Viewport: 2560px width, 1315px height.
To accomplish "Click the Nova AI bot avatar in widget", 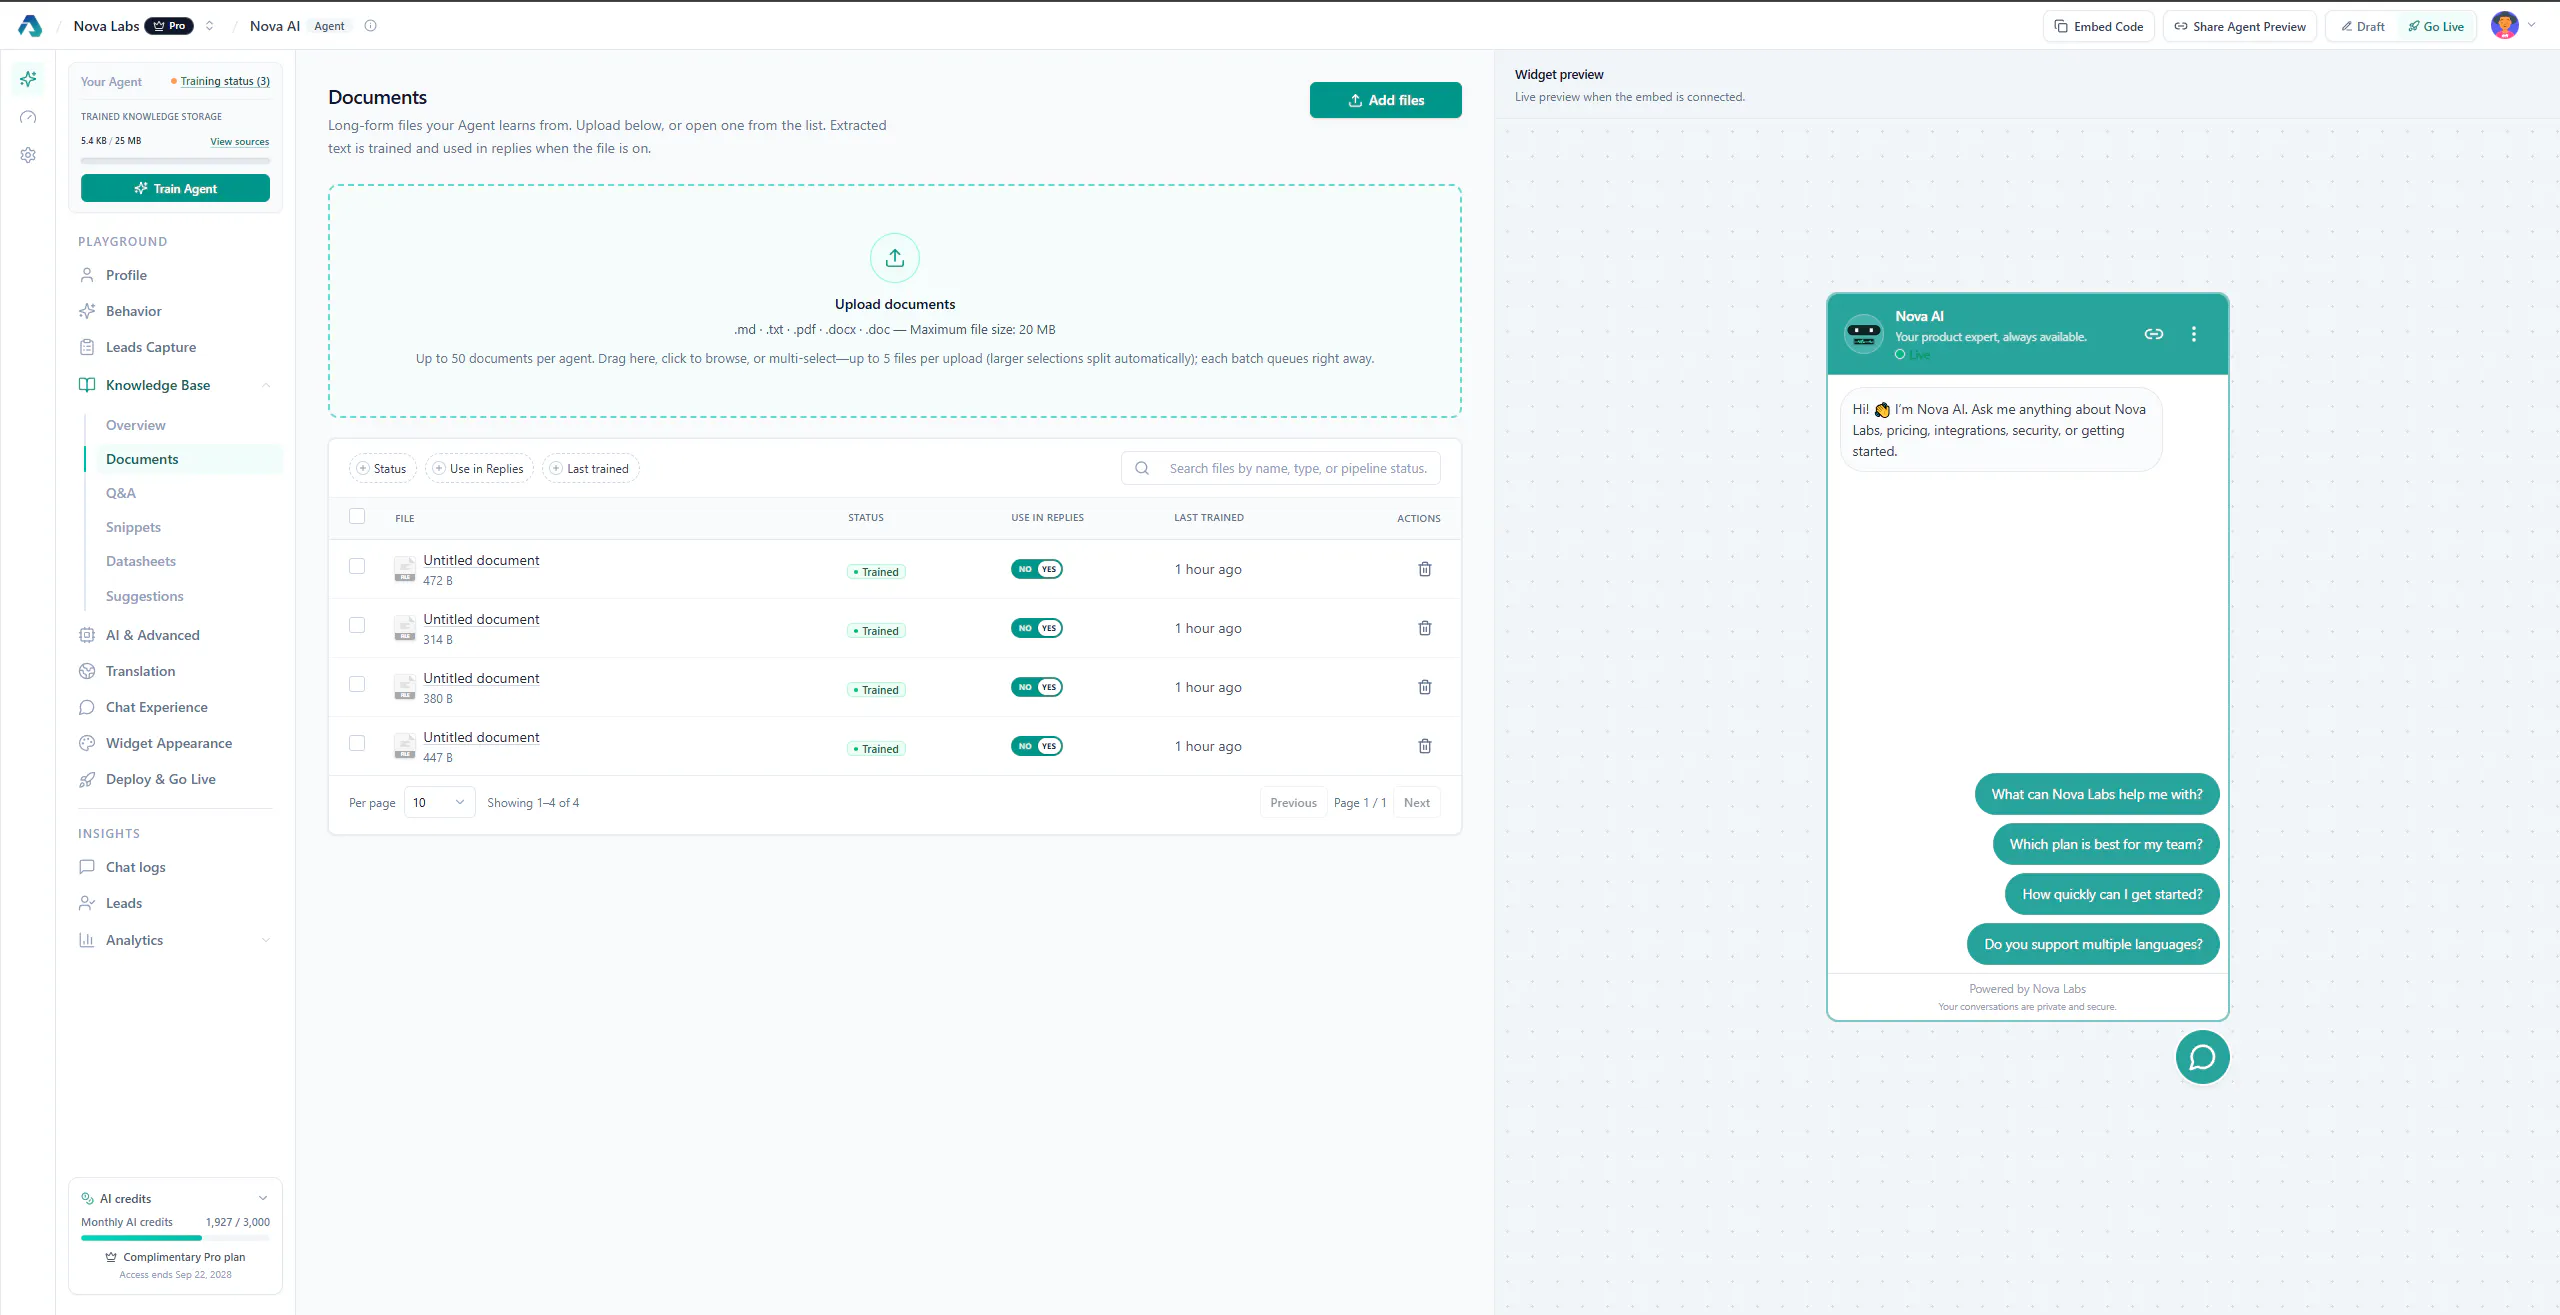I will click(x=1864, y=334).
